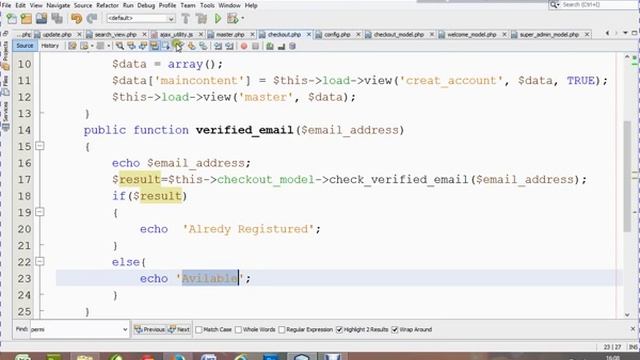The height and width of the screenshot is (360, 640).
Task: Click the scroll down arrow of editor scrollbar
Action: tap(627, 315)
